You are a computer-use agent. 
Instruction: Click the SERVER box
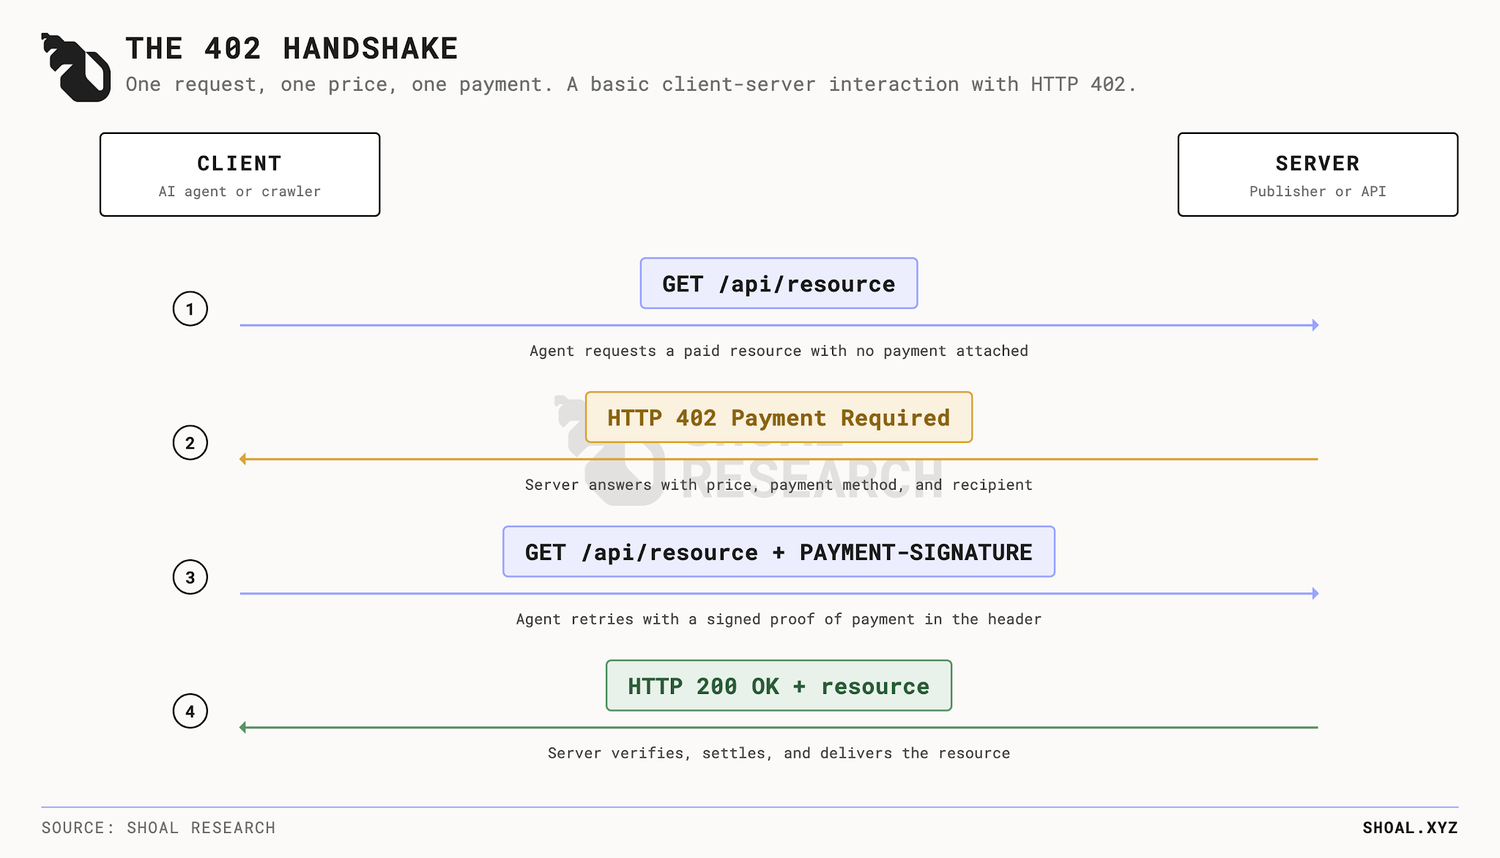(1318, 174)
